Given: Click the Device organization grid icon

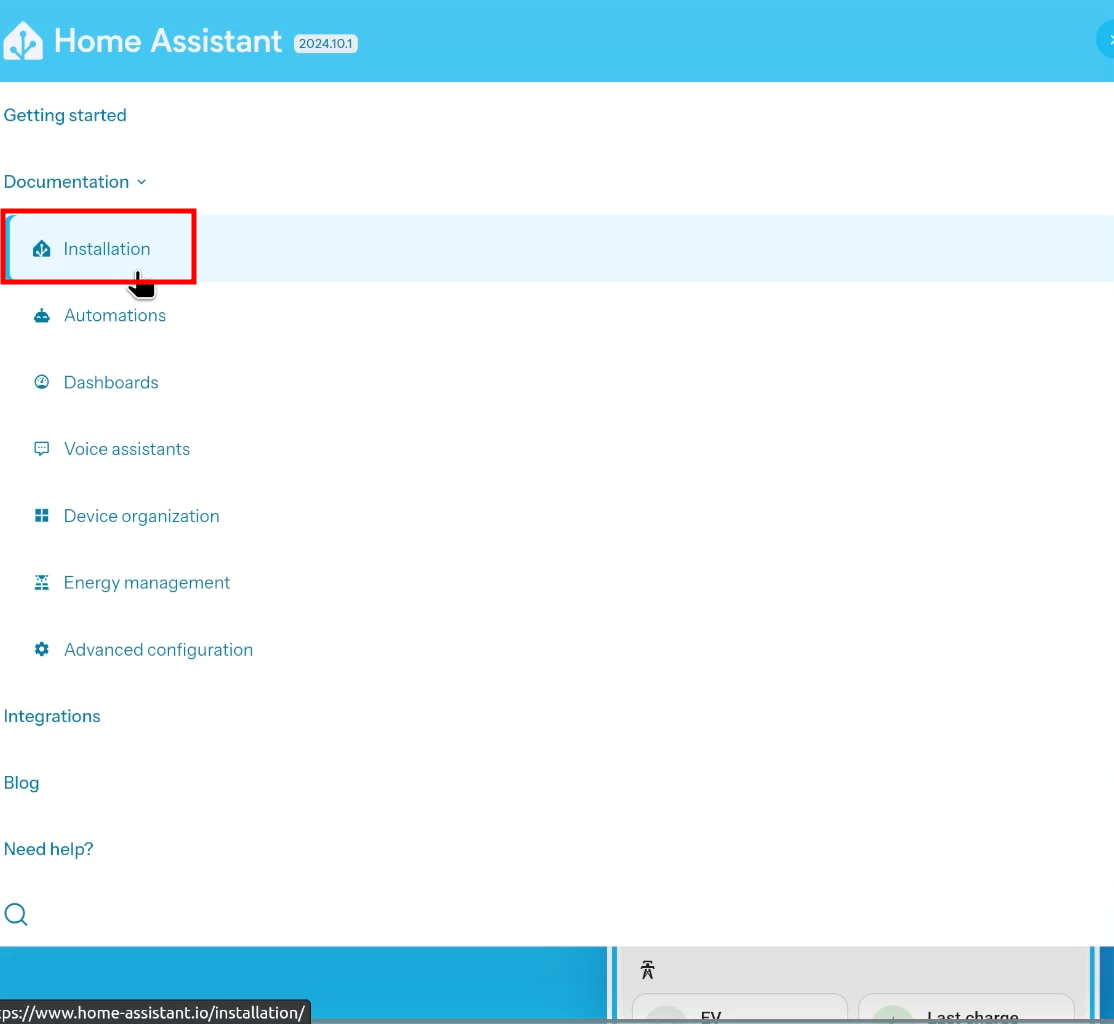Looking at the screenshot, I should point(42,516).
